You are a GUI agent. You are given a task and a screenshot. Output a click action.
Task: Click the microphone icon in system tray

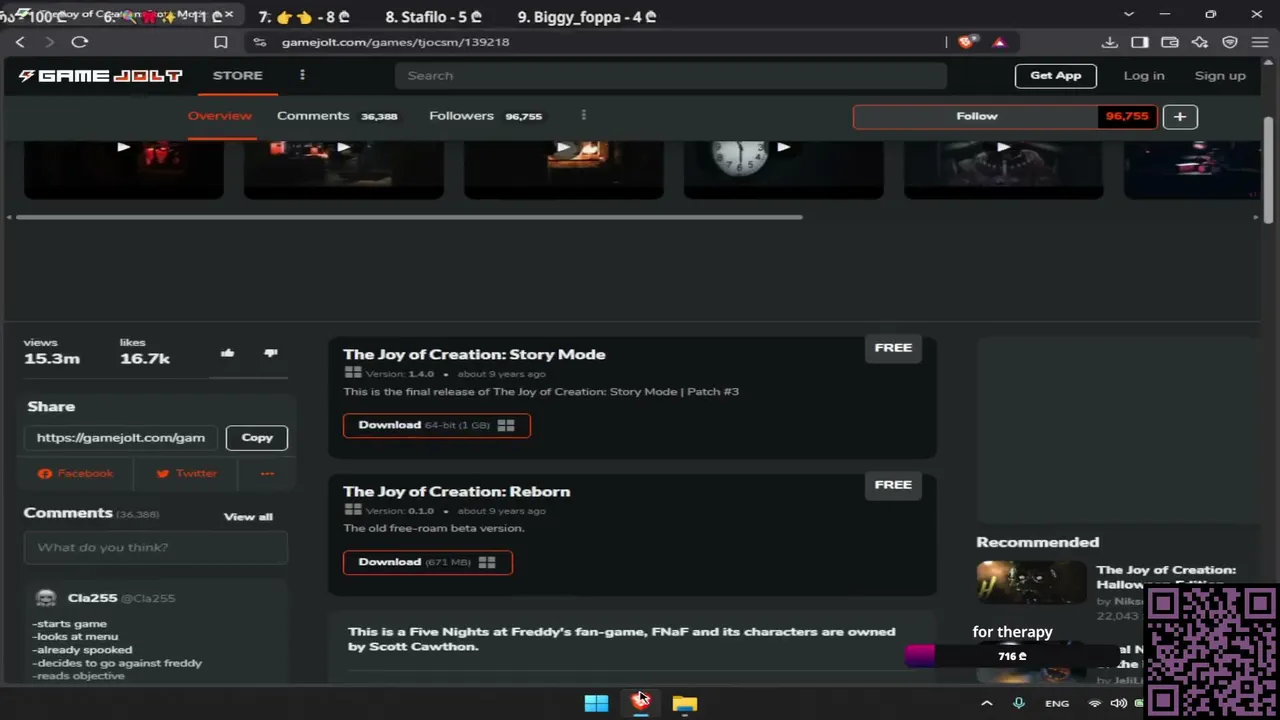[1018, 703]
